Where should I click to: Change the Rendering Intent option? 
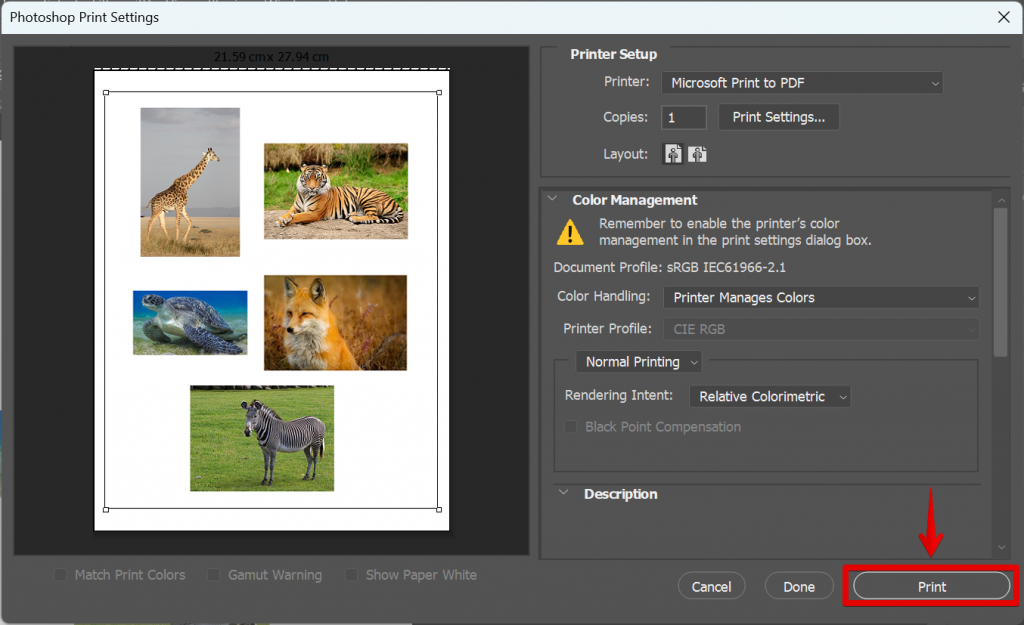pos(770,396)
